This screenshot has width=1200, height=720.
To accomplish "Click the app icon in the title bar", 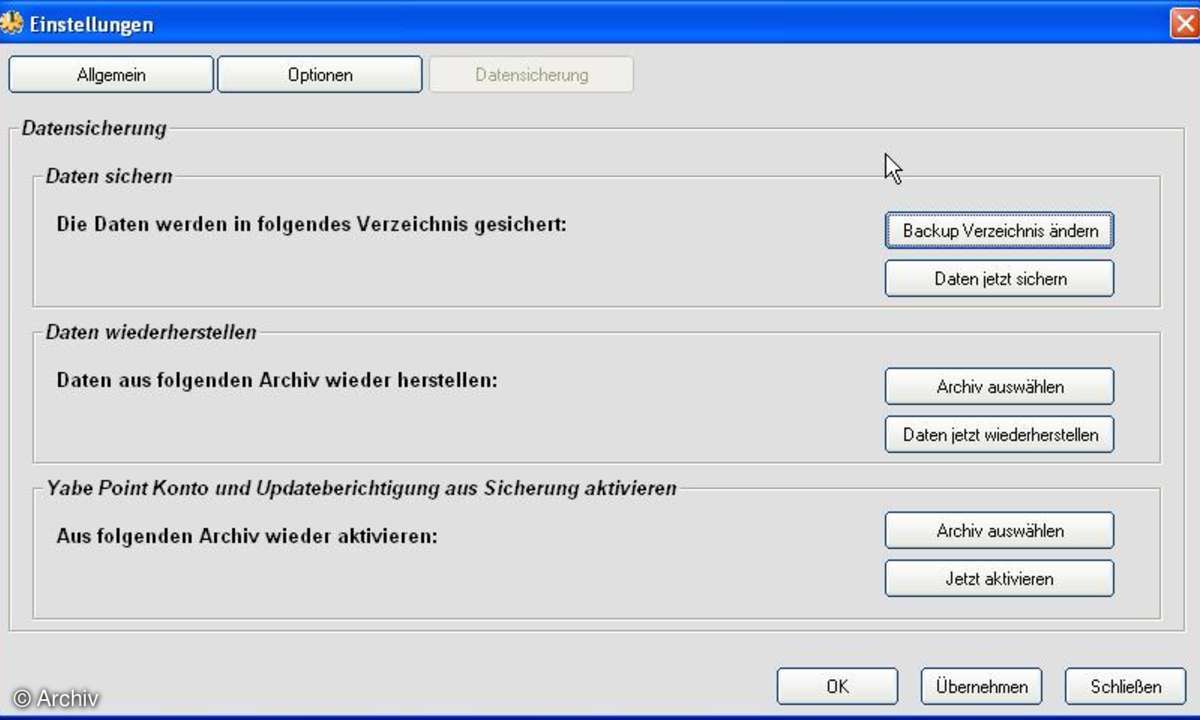I will pos(12,24).
